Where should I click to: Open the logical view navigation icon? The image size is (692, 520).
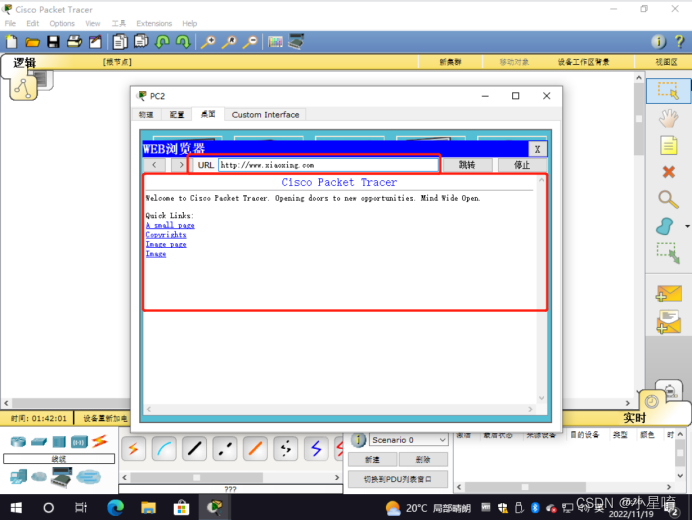click(23, 88)
